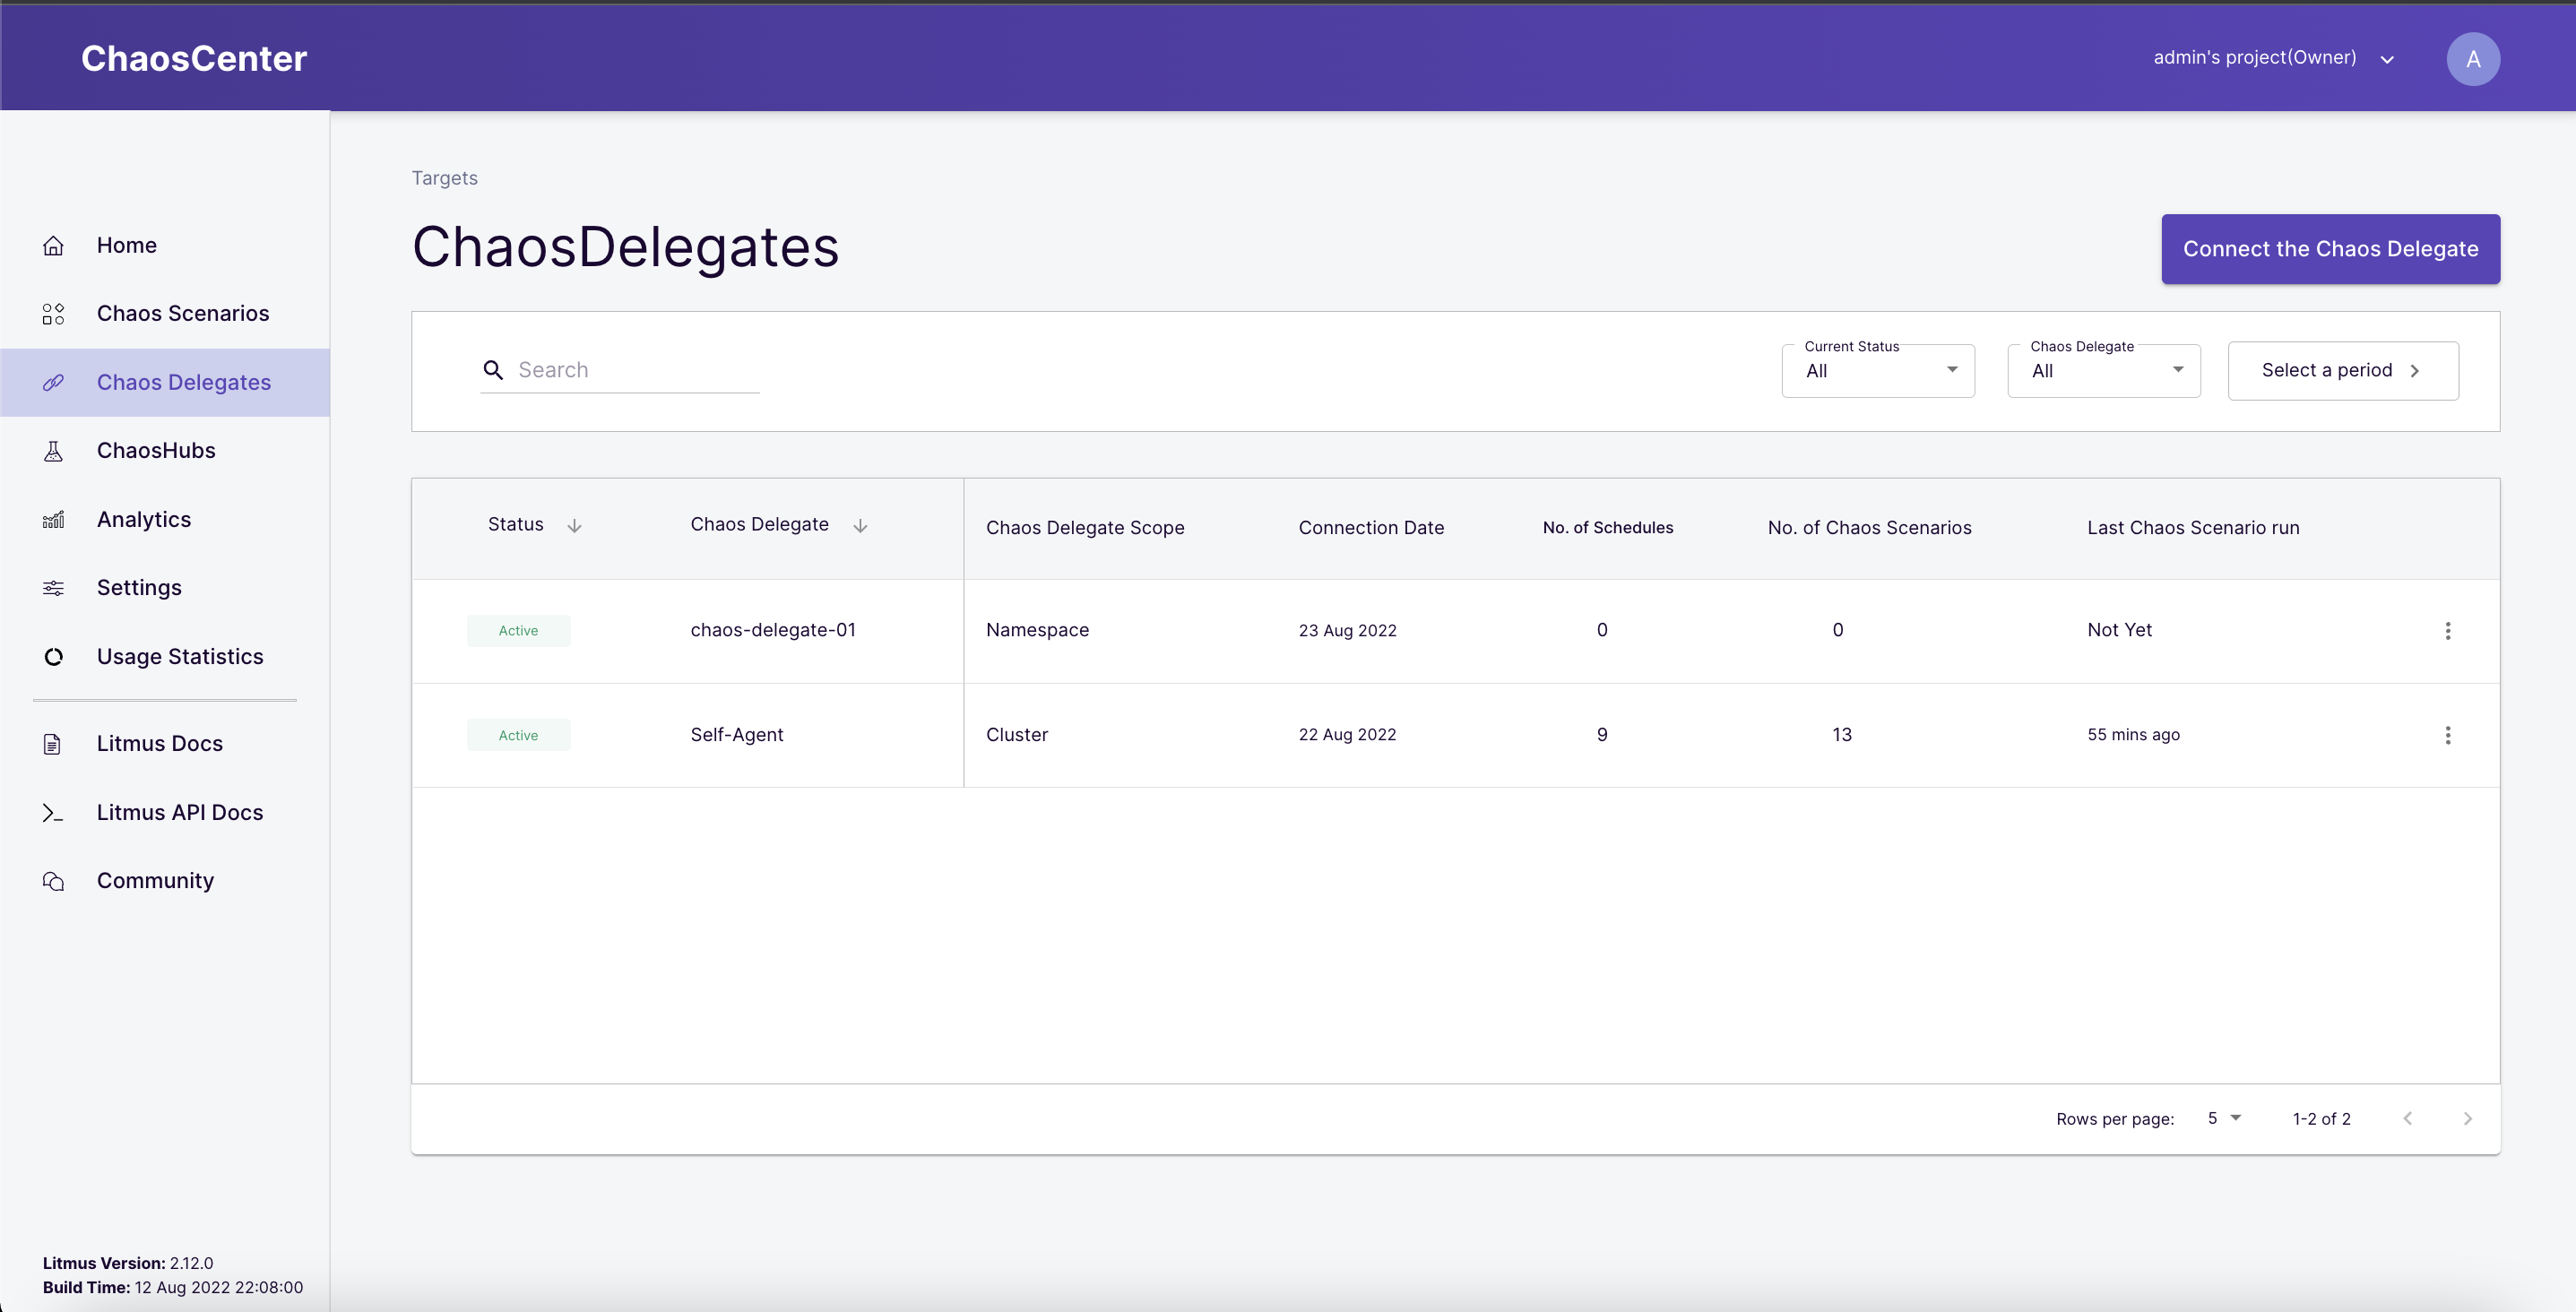Open the Chaos Delegate filter dropdown
This screenshot has width=2576, height=1312.
[x=2103, y=371]
